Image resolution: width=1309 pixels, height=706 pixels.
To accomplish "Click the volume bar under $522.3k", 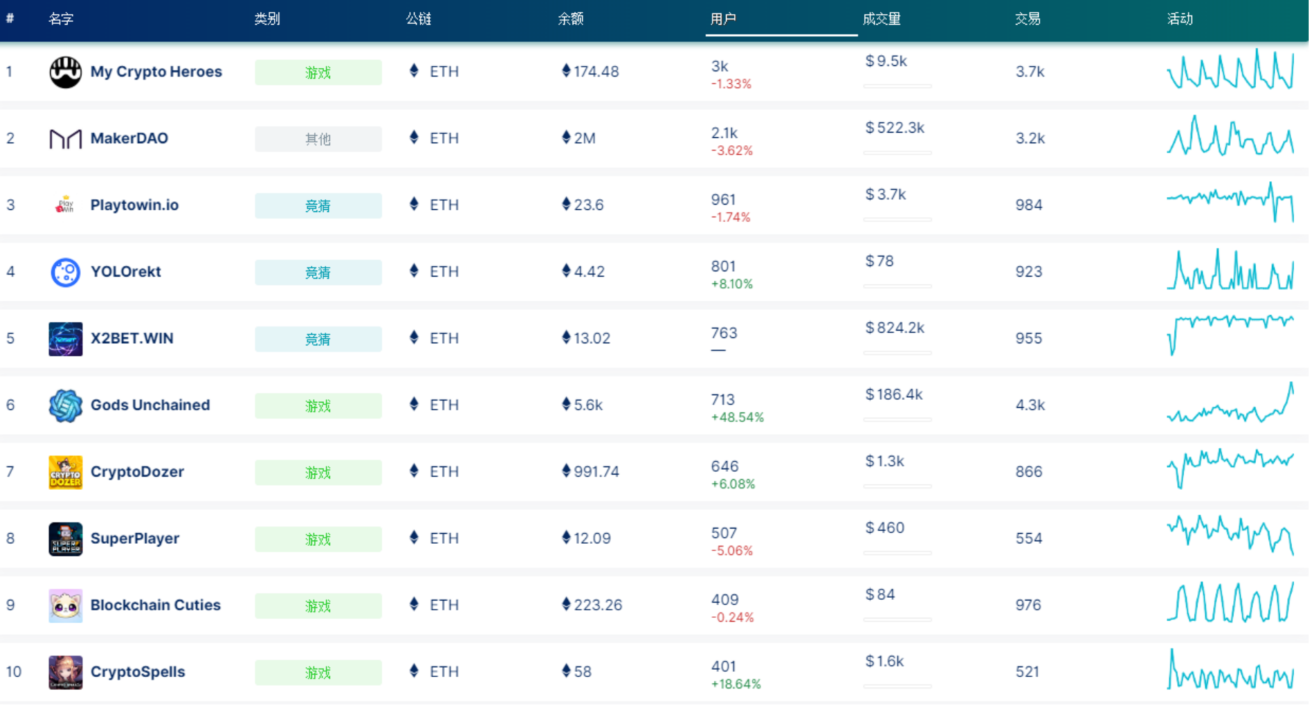I will (897, 153).
